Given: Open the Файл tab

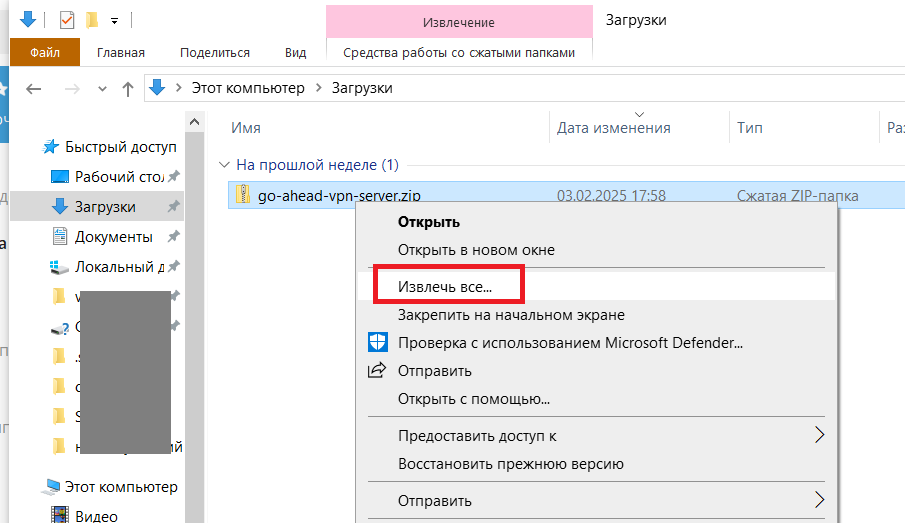Looking at the screenshot, I should point(45,52).
